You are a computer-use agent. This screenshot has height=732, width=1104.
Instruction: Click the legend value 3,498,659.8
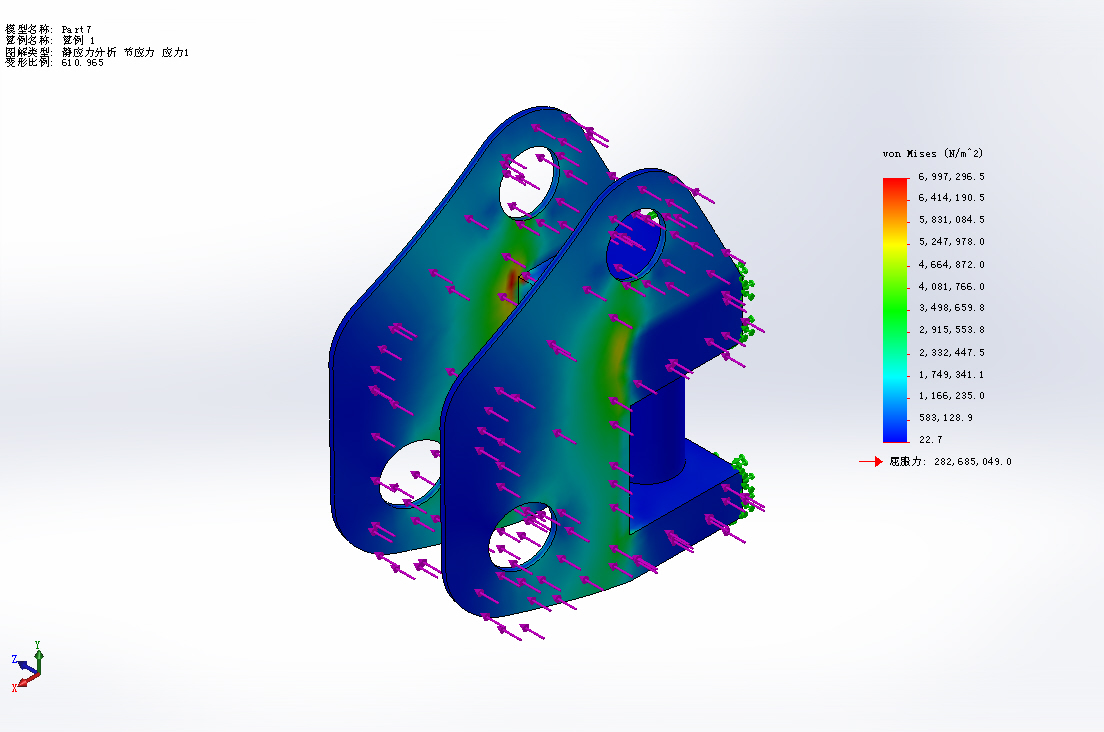point(951,308)
